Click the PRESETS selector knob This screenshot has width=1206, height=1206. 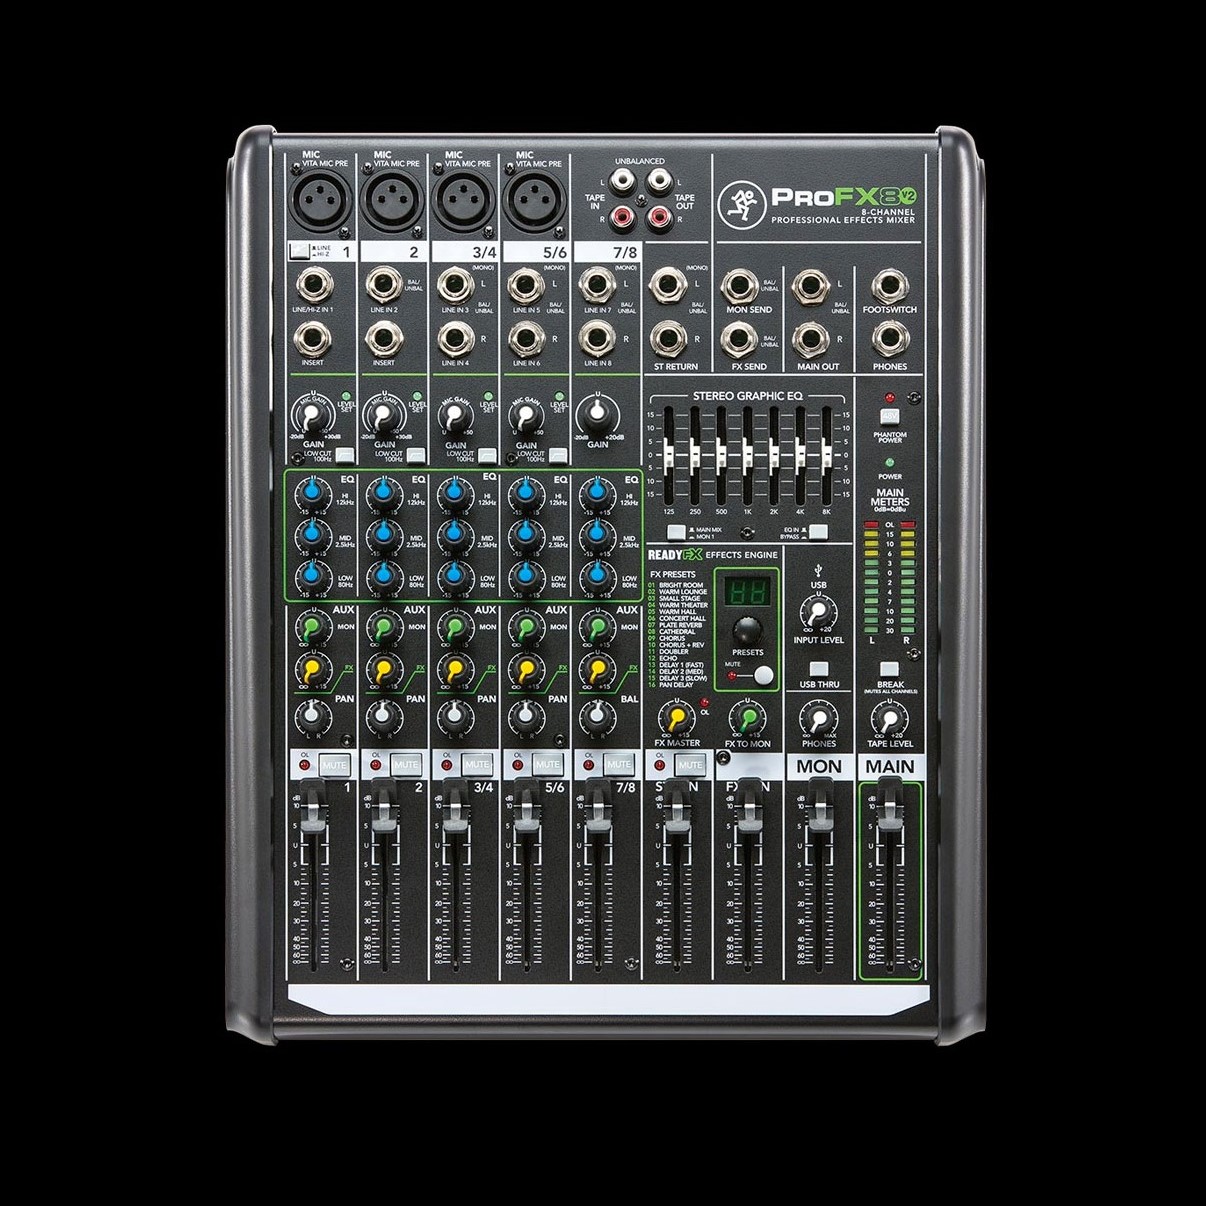[x=747, y=631]
